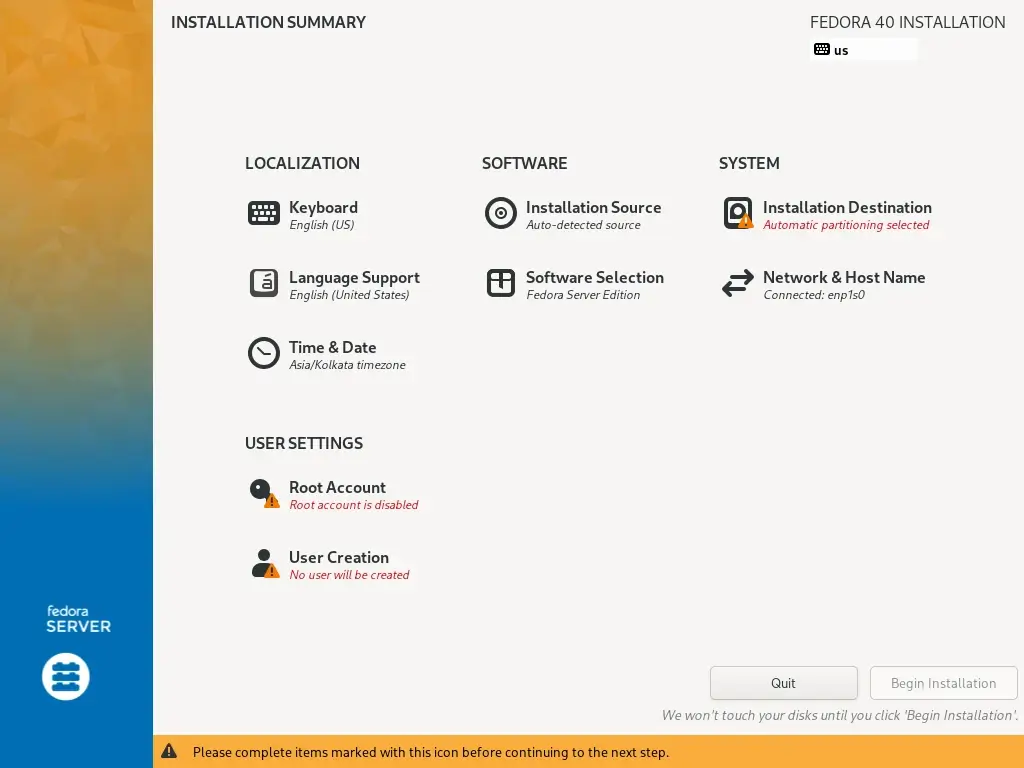1024x768 pixels.
Task: Click the Fedora Server Edition subtitle
Action: tap(583, 295)
